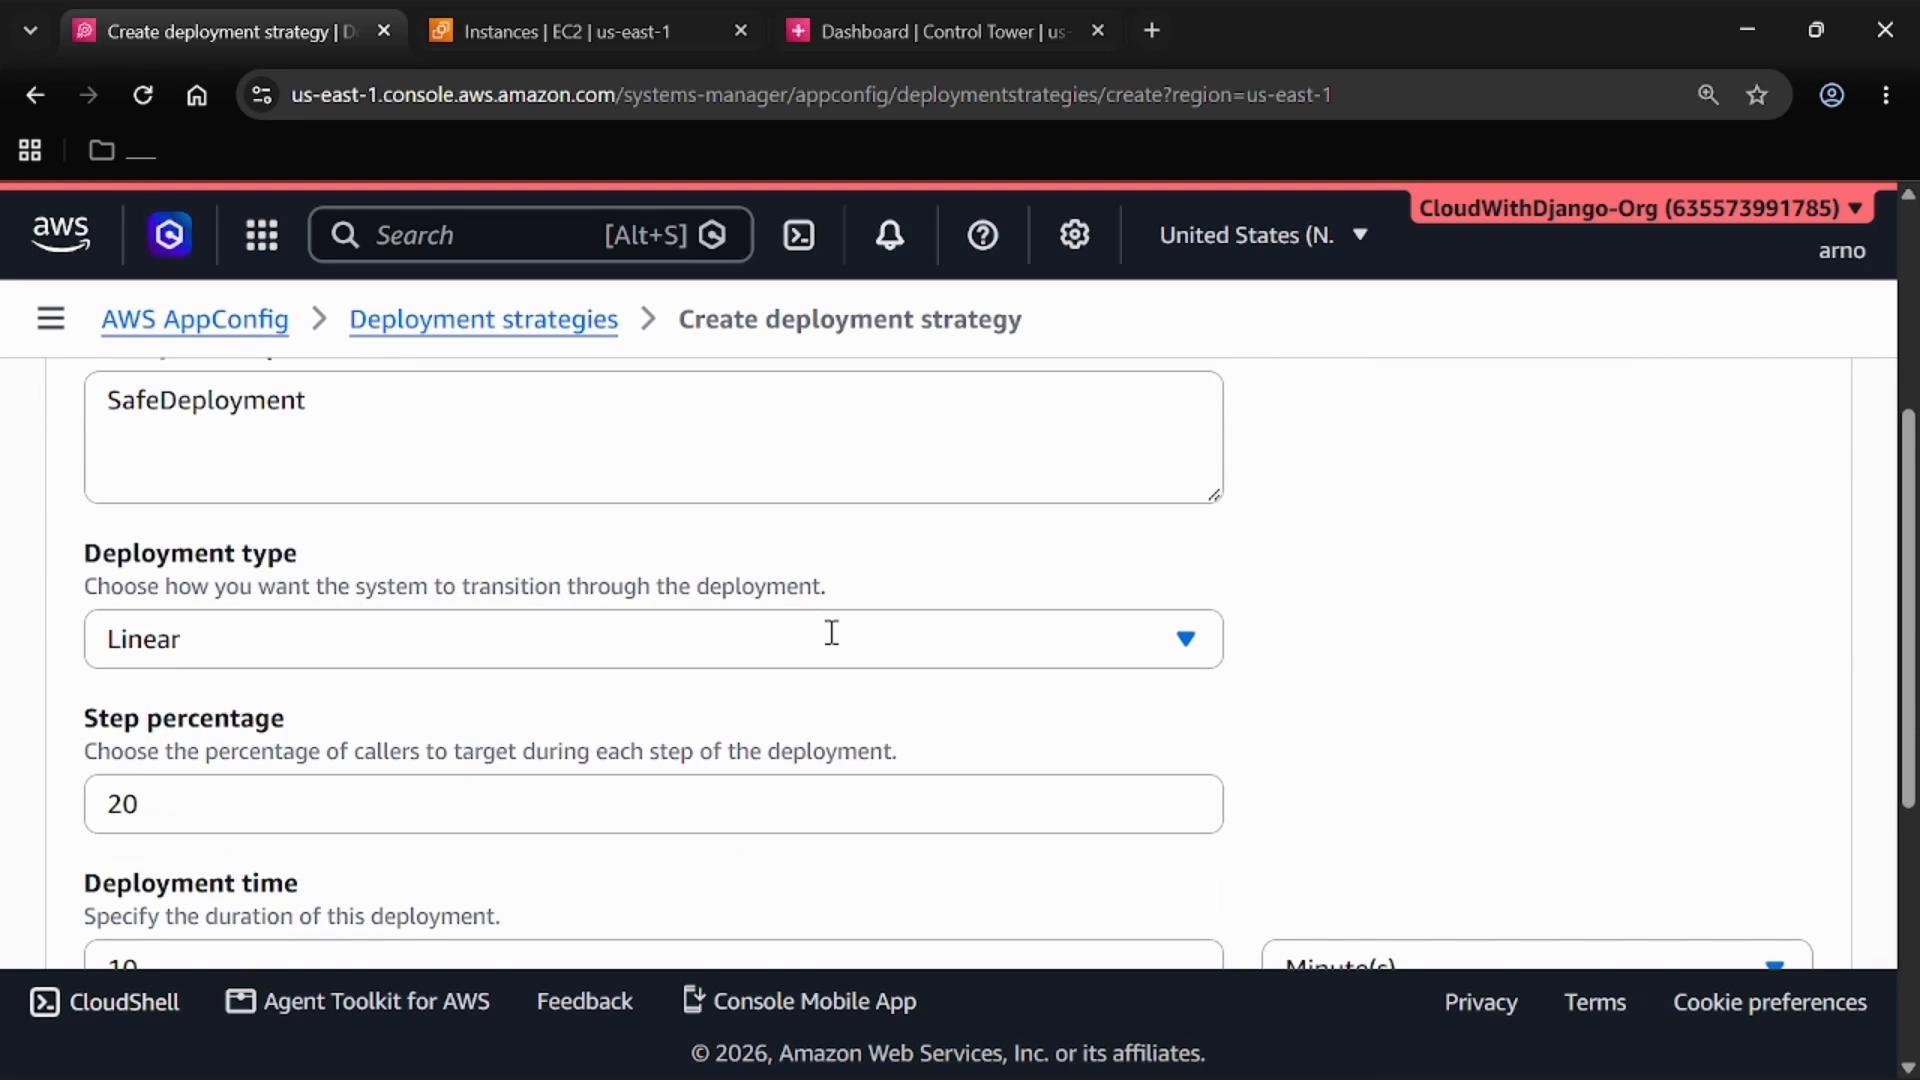
Task: Open the browser home page
Action: [x=197, y=95]
